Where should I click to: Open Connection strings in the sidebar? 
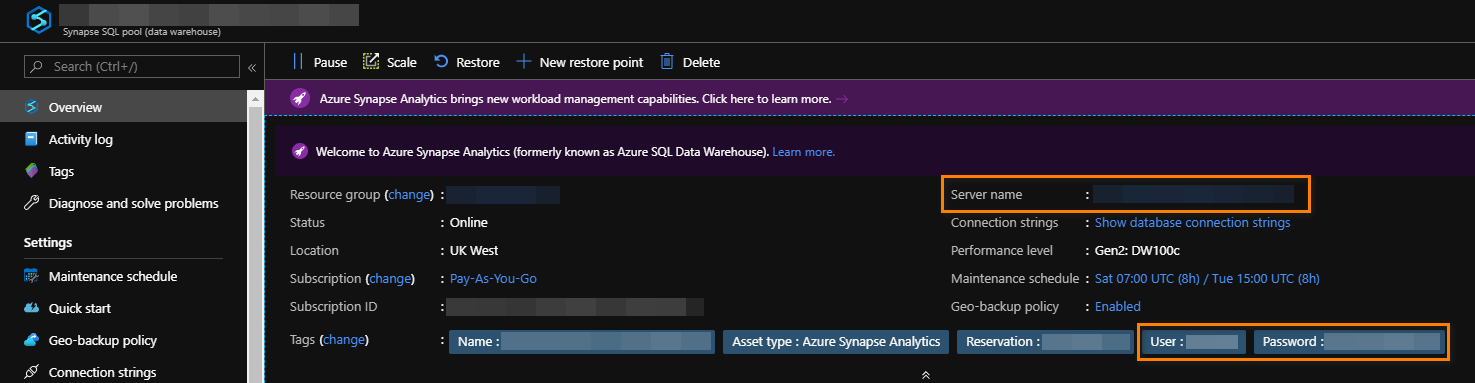(x=124, y=372)
